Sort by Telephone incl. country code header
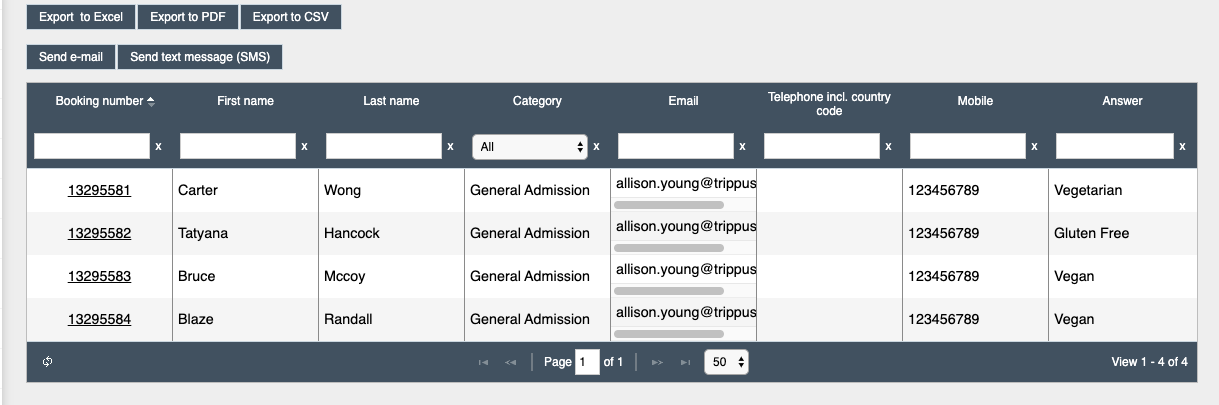The height and width of the screenshot is (405, 1219). [829, 104]
